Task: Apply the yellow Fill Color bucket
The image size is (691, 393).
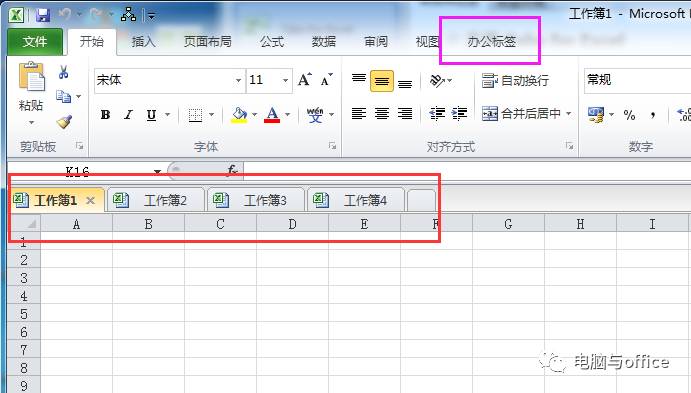Action: (239, 115)
